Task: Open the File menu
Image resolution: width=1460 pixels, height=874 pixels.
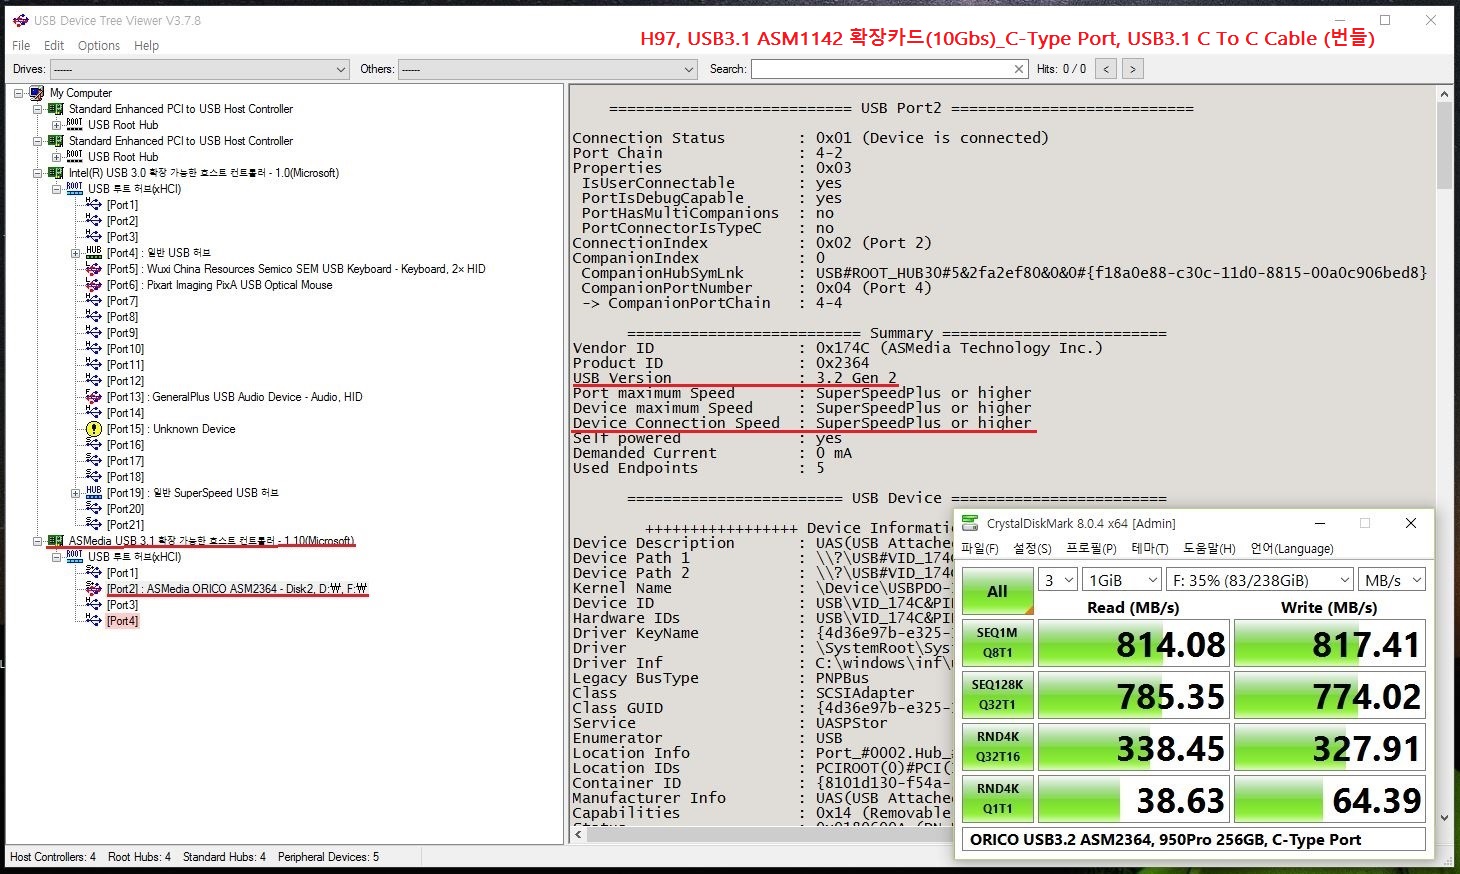Action: pyautogui.click(x=21, y=46)
